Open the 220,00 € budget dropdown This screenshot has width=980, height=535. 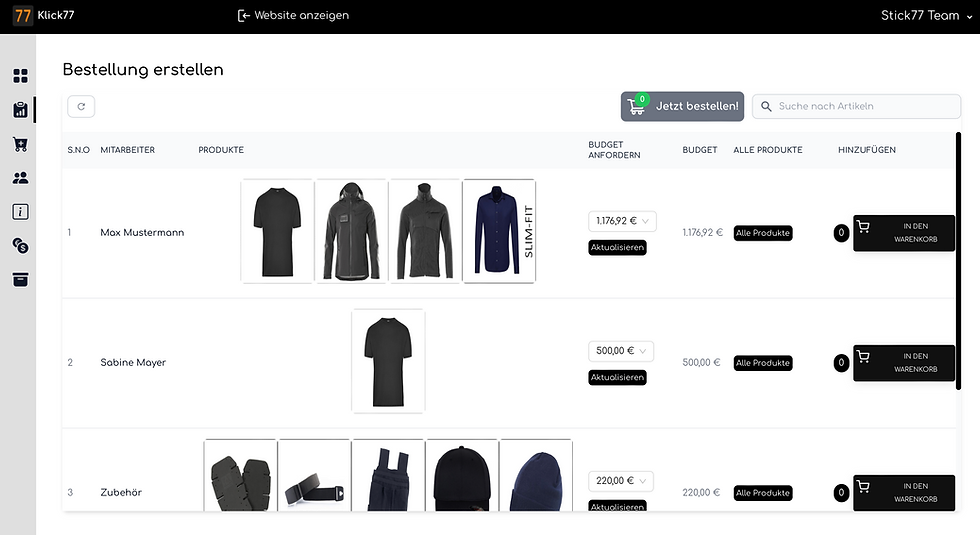point(621,481)
